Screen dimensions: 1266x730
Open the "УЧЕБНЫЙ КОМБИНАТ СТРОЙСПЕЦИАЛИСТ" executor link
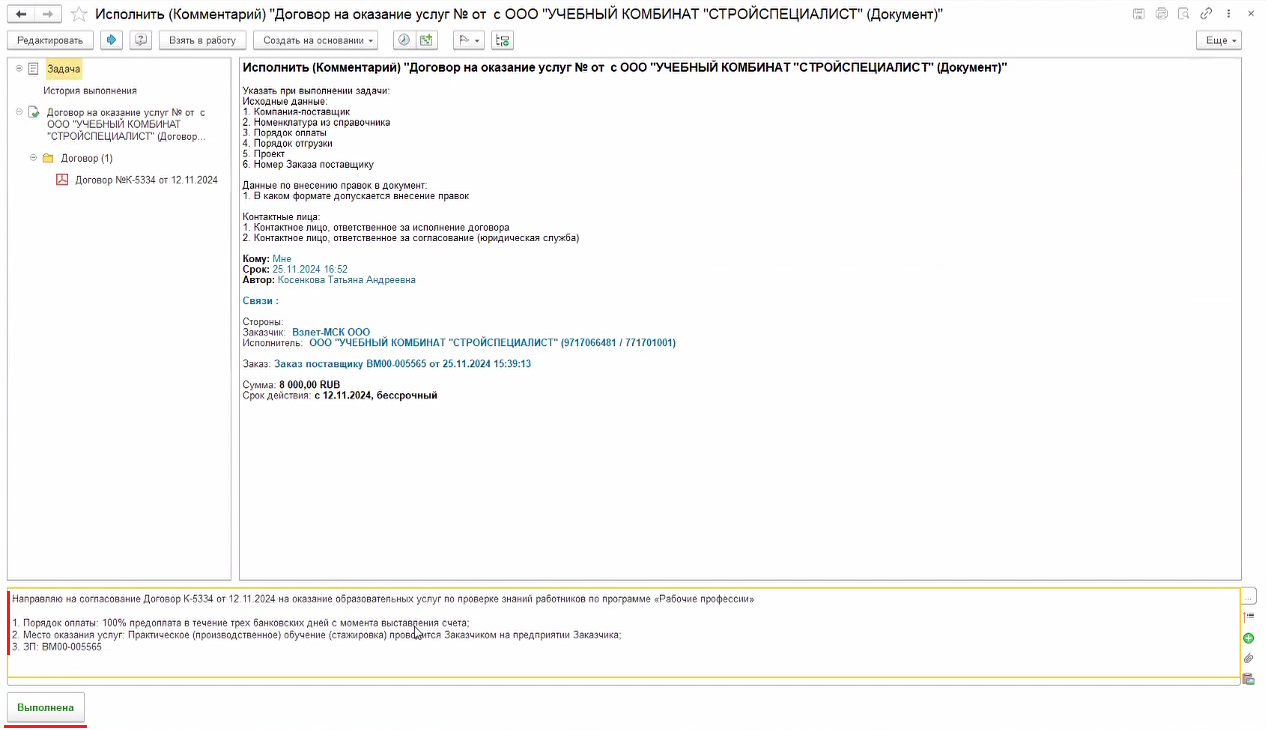click(x=492, y=343)
